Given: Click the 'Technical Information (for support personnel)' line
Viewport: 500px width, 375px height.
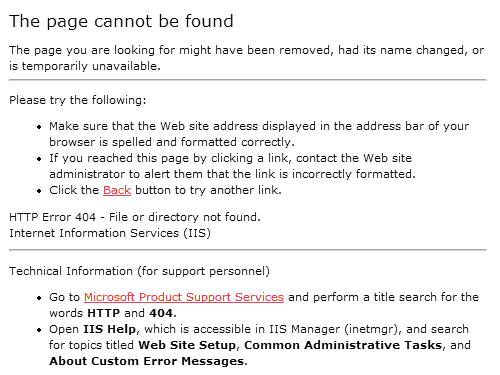Looking at the screenshot, I should (x=139, y=271).
